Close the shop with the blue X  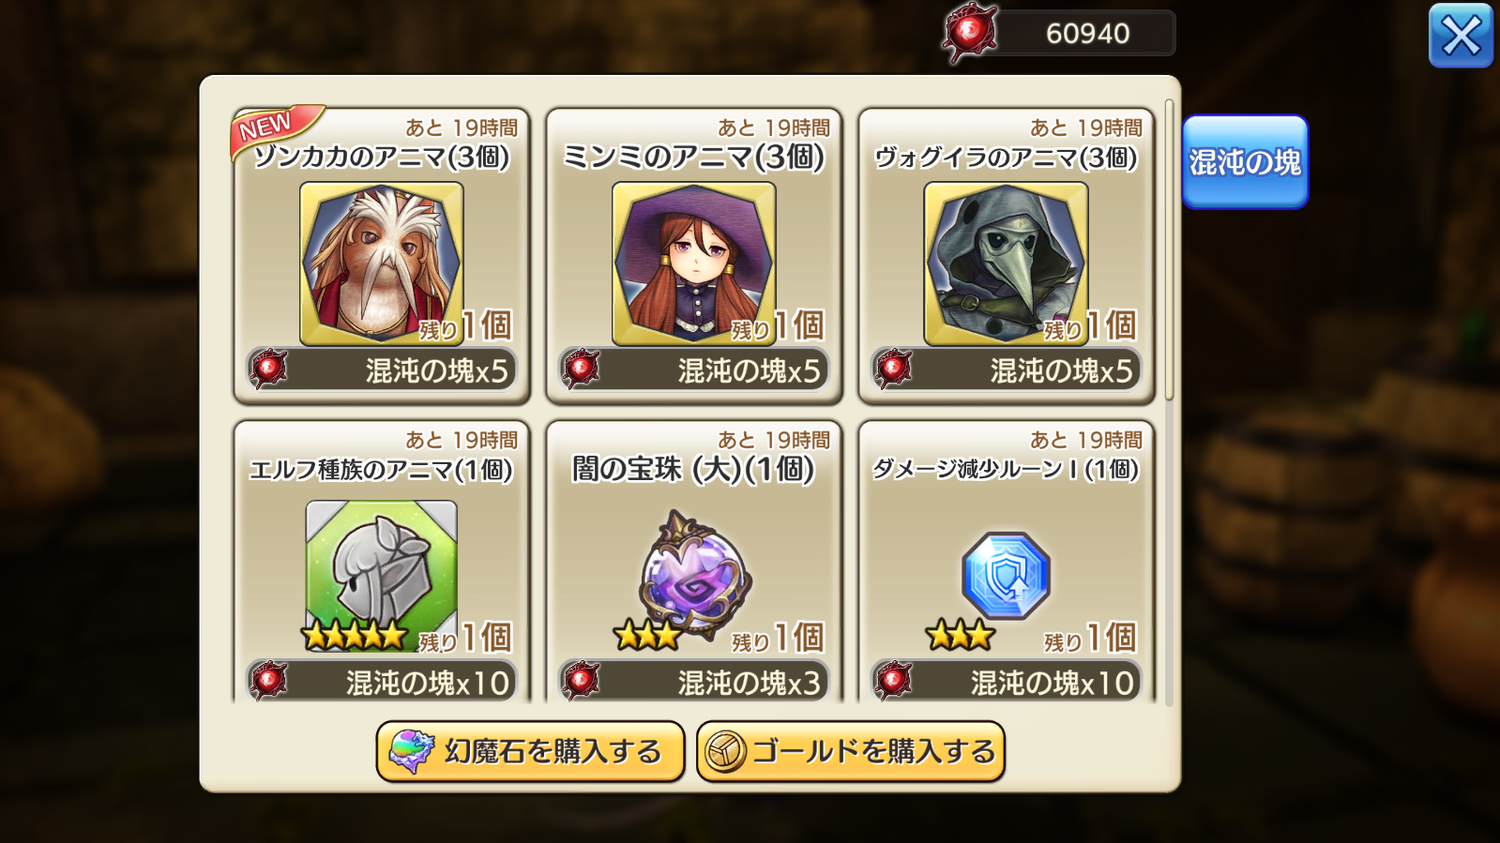click(1460, 36)
